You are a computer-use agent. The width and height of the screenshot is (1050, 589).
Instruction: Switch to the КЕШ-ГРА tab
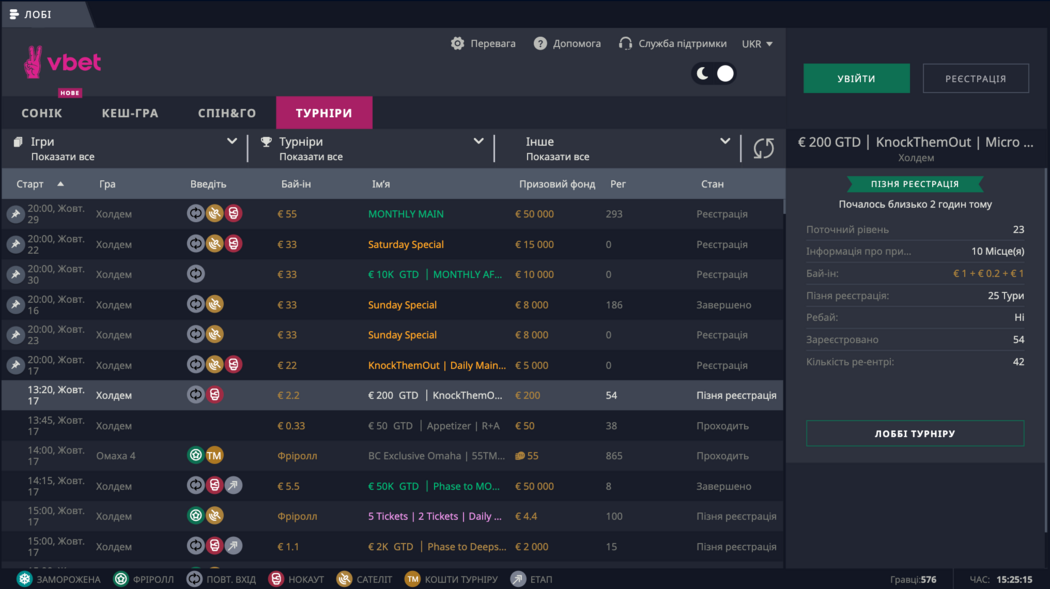130,113
